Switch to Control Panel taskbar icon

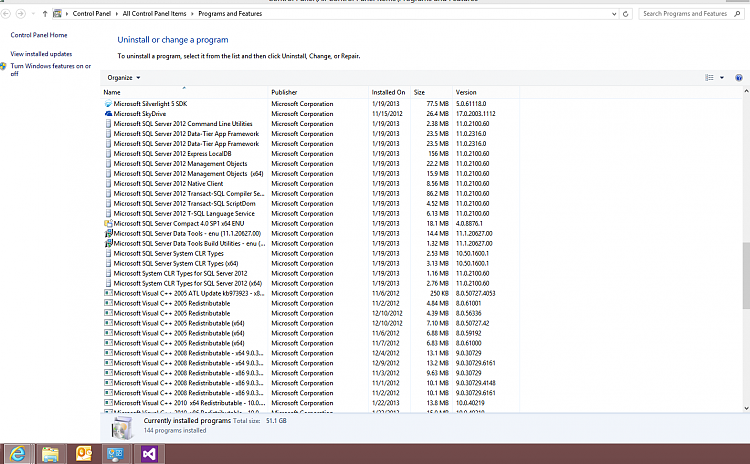(x=115, y=453)
